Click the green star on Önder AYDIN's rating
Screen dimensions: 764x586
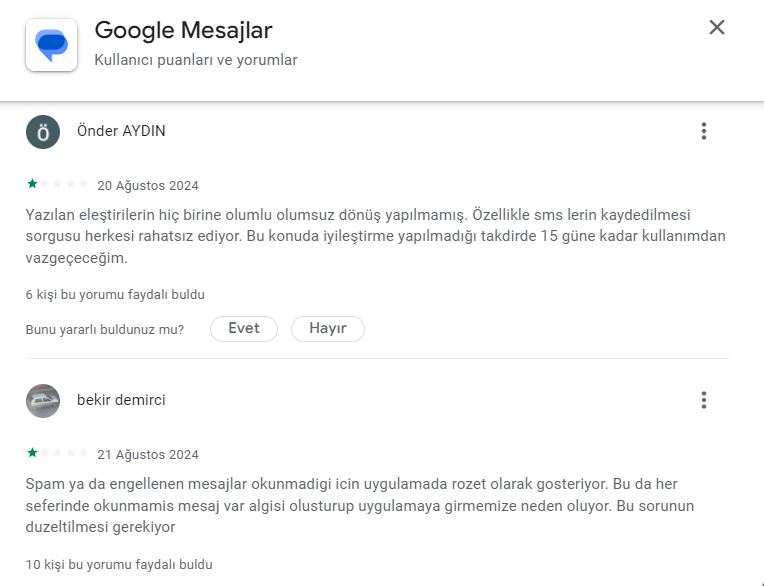(x=32, y=184)
